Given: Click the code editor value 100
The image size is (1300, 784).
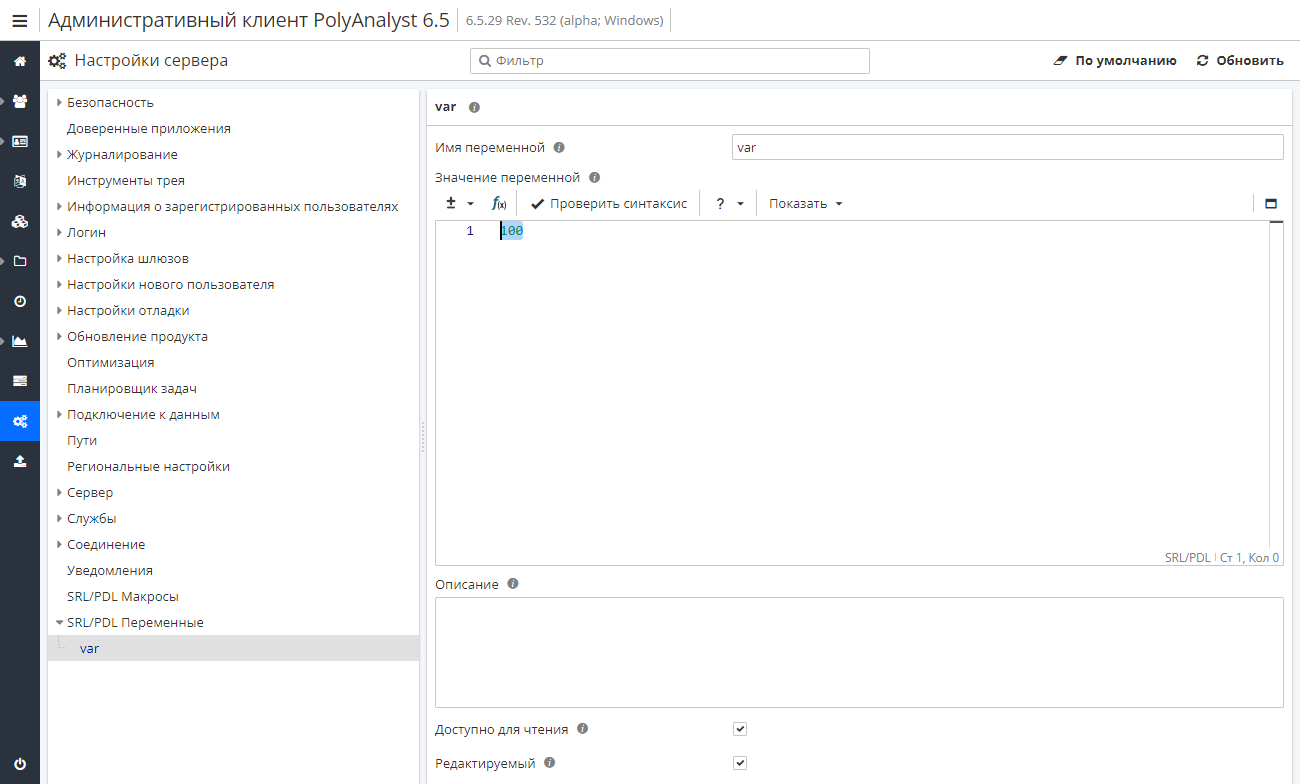Looking at the screenshot, I should 512,231.
